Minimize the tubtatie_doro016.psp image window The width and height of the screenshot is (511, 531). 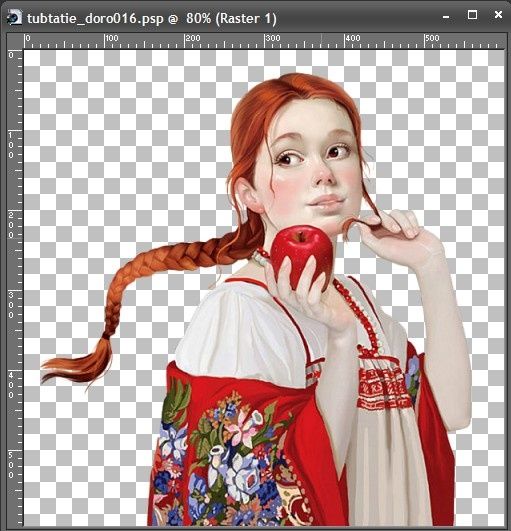(446, 17)
